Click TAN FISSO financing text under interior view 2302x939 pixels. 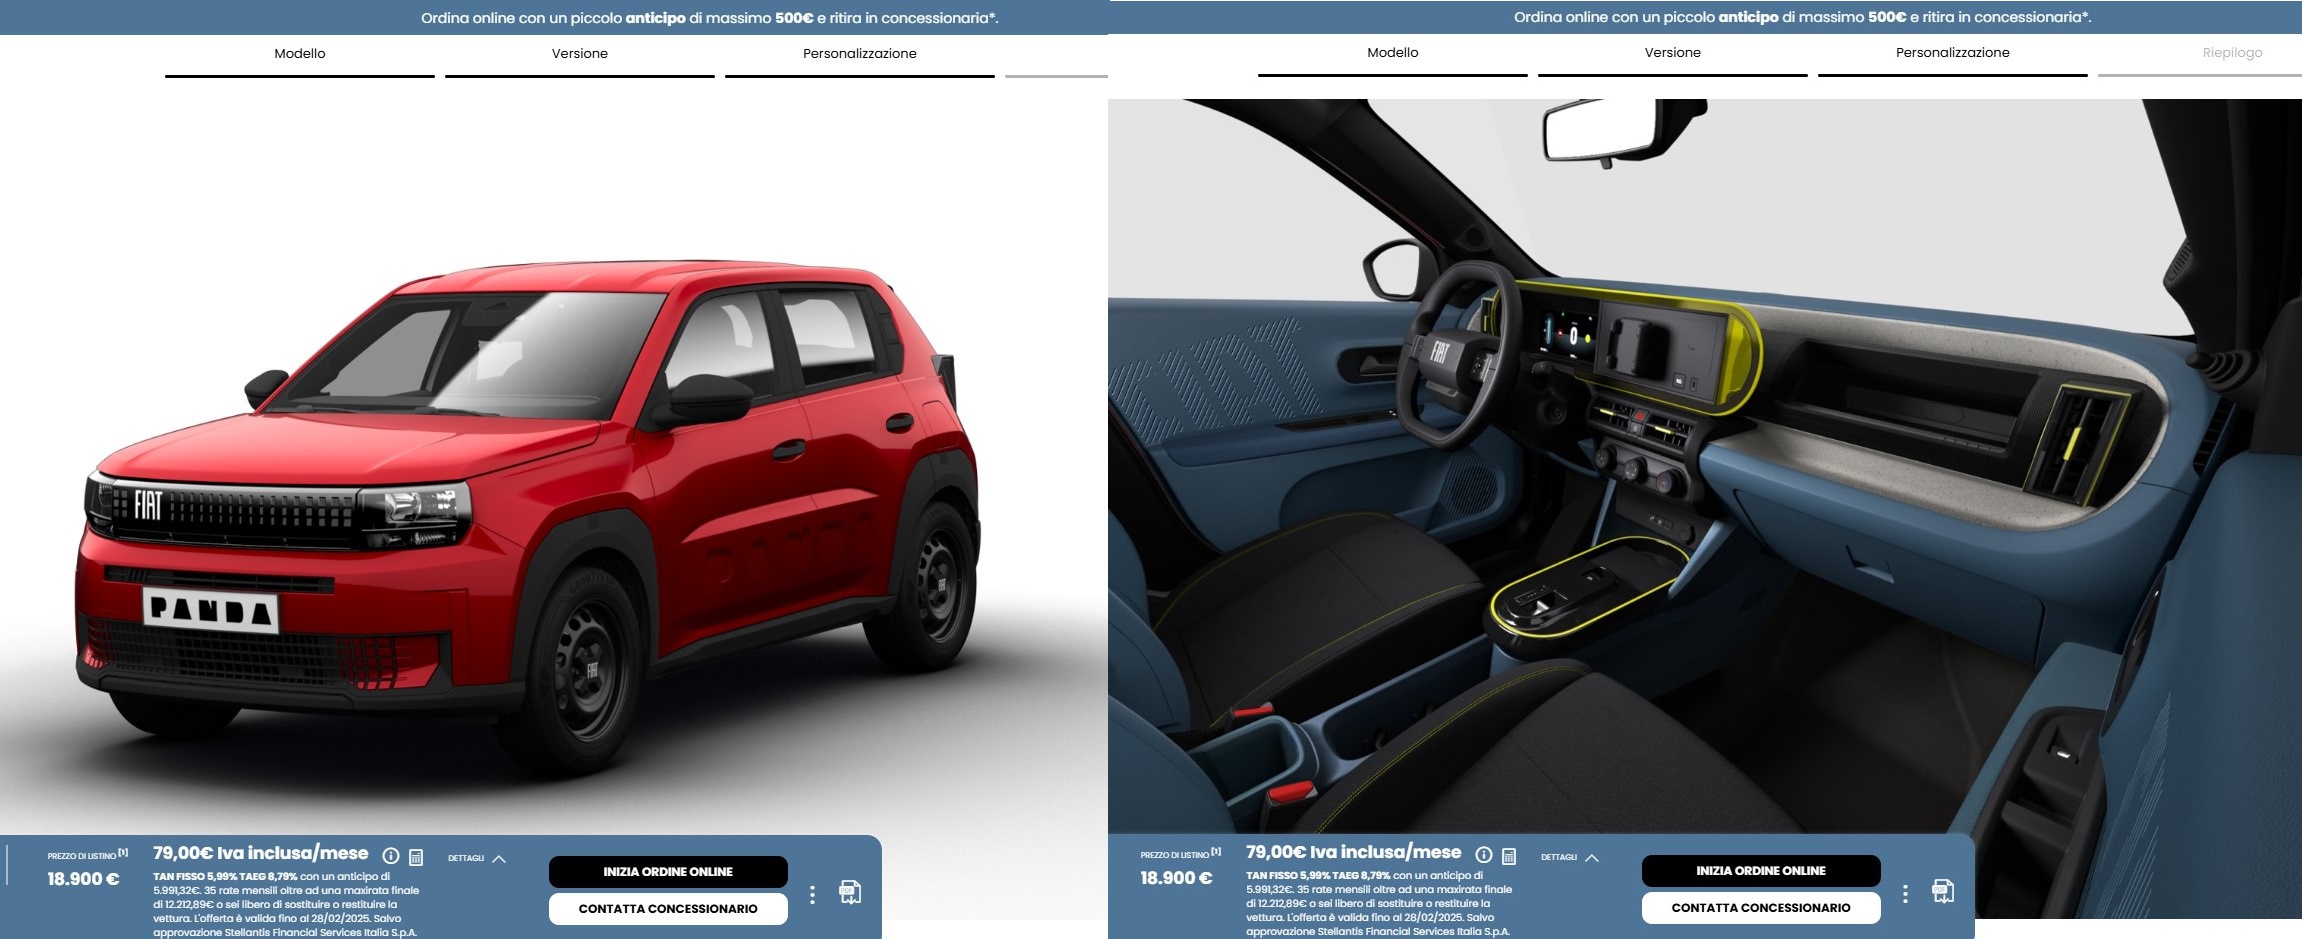(x=1379, y=903)
